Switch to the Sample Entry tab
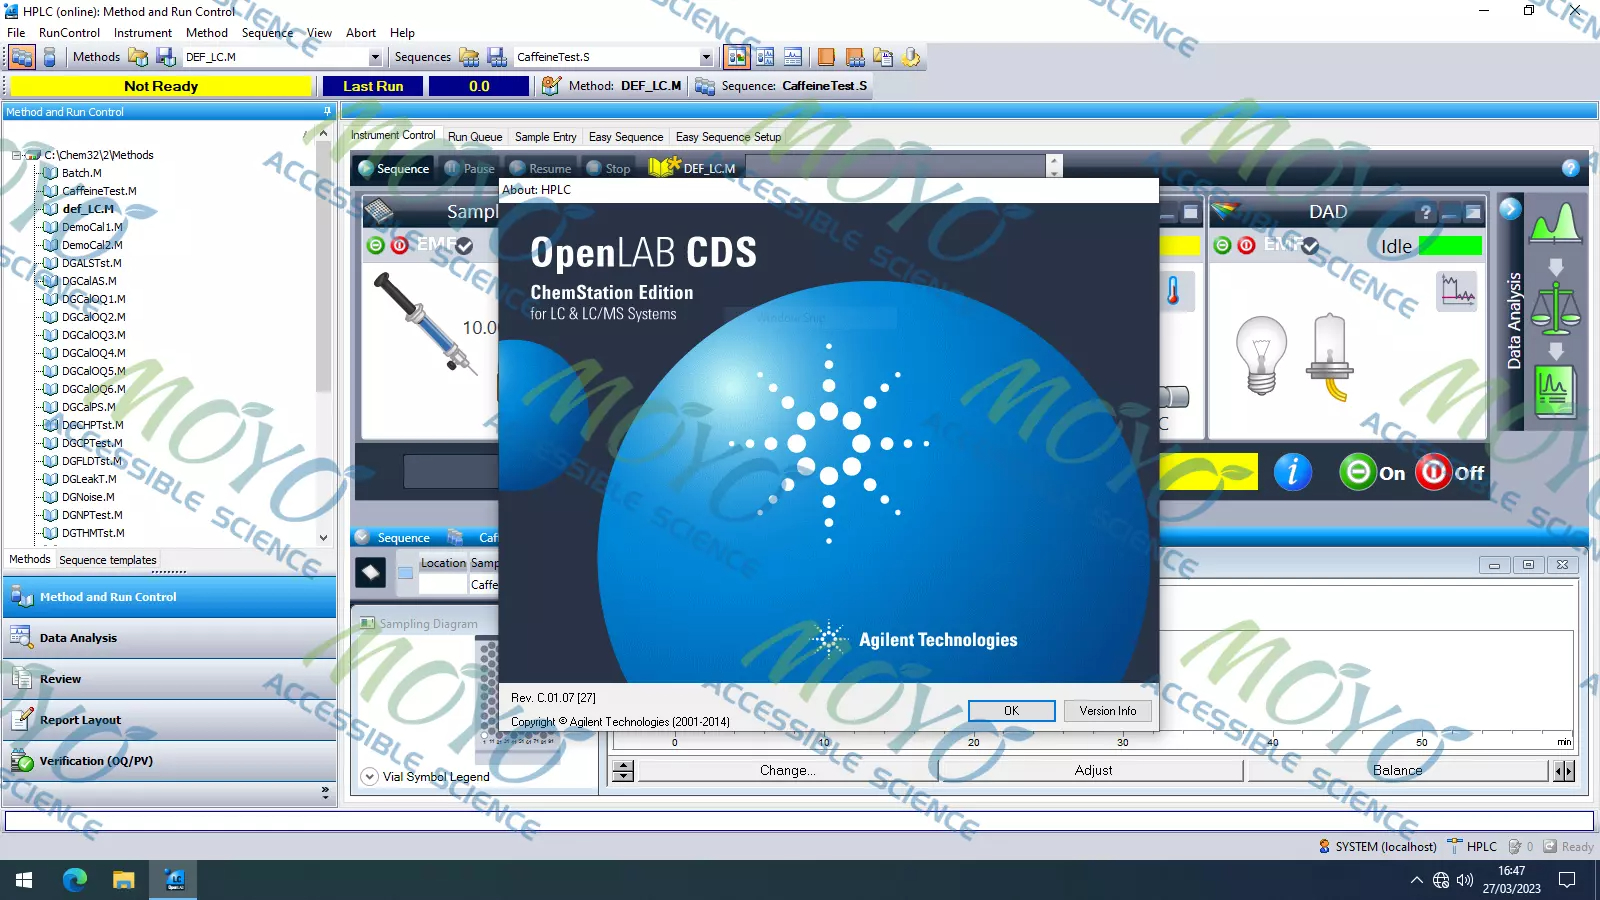 [545, 137]
